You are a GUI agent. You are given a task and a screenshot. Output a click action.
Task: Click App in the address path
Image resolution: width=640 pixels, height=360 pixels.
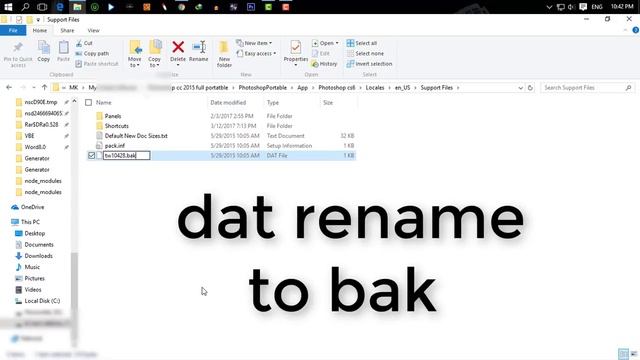pyautogui.click(x=302, y=88)
